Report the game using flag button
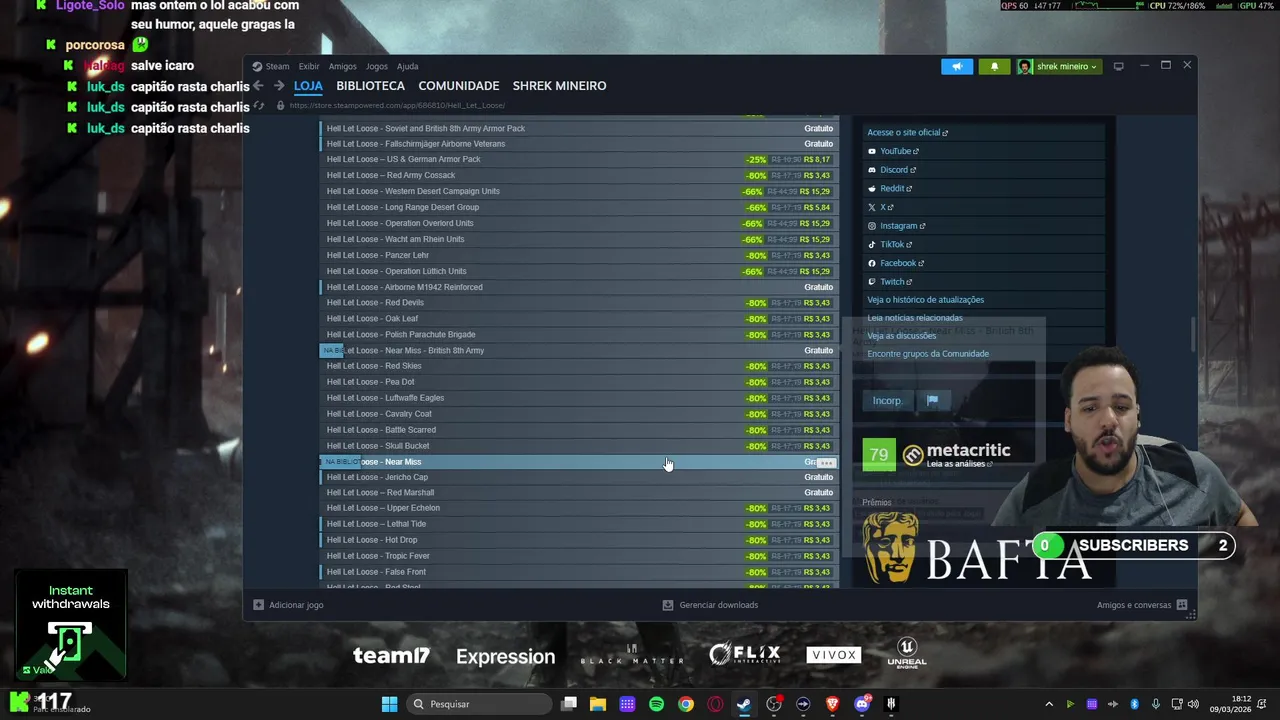The height and width of the screenshot is (720, 1280). tap(932, 401)
